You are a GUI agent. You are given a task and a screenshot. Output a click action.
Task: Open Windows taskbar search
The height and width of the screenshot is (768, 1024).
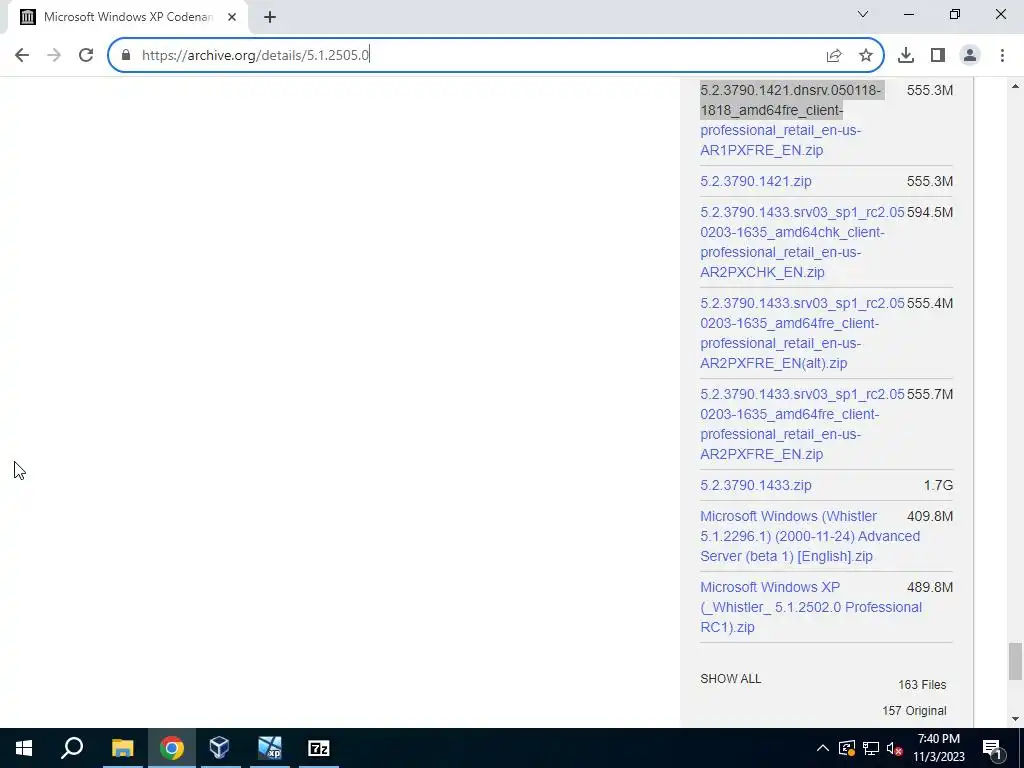(x=72, y=748)
